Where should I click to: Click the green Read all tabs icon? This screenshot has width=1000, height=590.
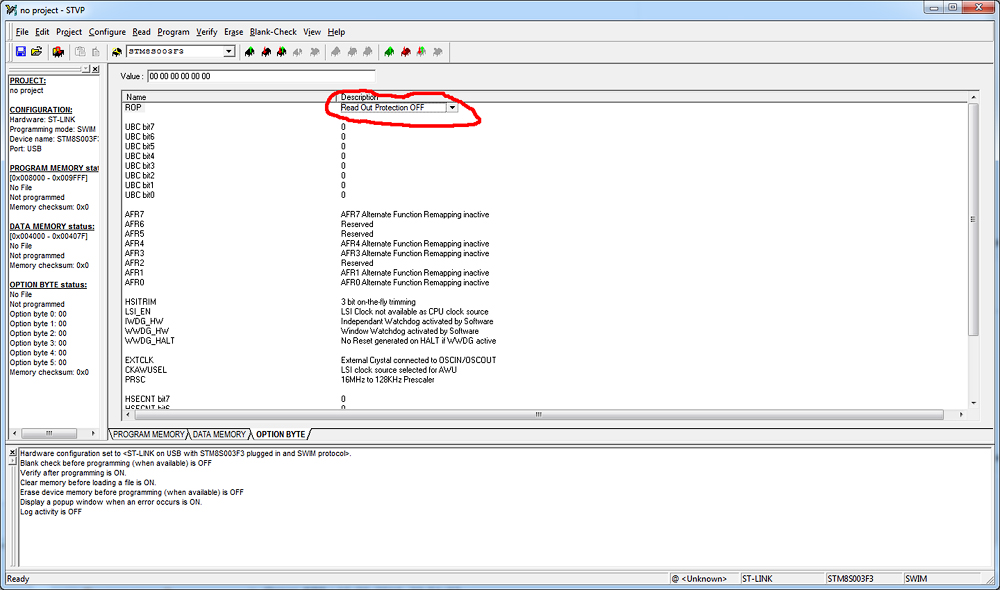pyautogui.click(x=389, y=51)
